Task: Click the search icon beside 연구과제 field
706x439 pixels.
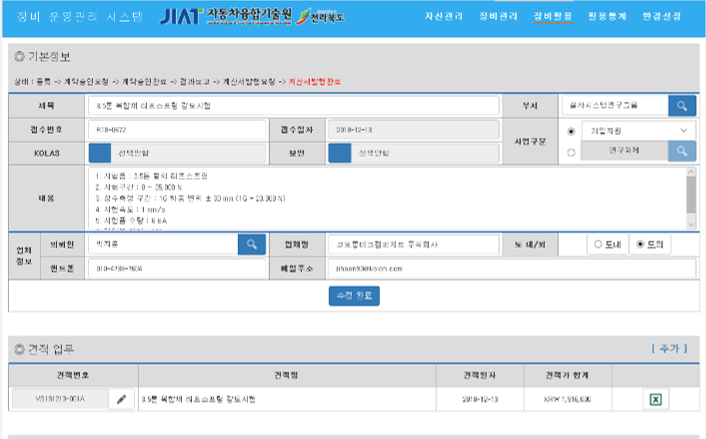Action: pos(681,151)
